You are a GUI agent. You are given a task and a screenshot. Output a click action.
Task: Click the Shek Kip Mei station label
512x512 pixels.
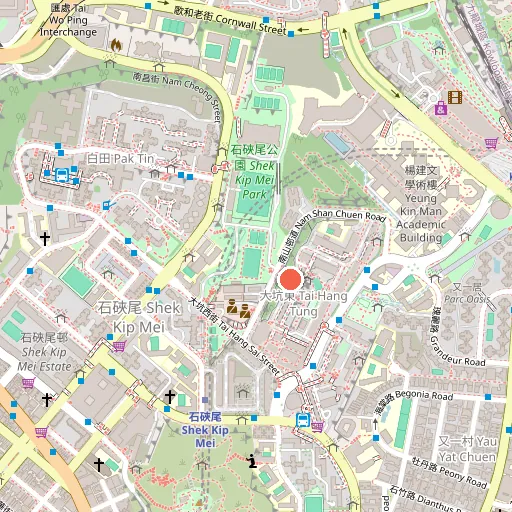coord(205,430)
